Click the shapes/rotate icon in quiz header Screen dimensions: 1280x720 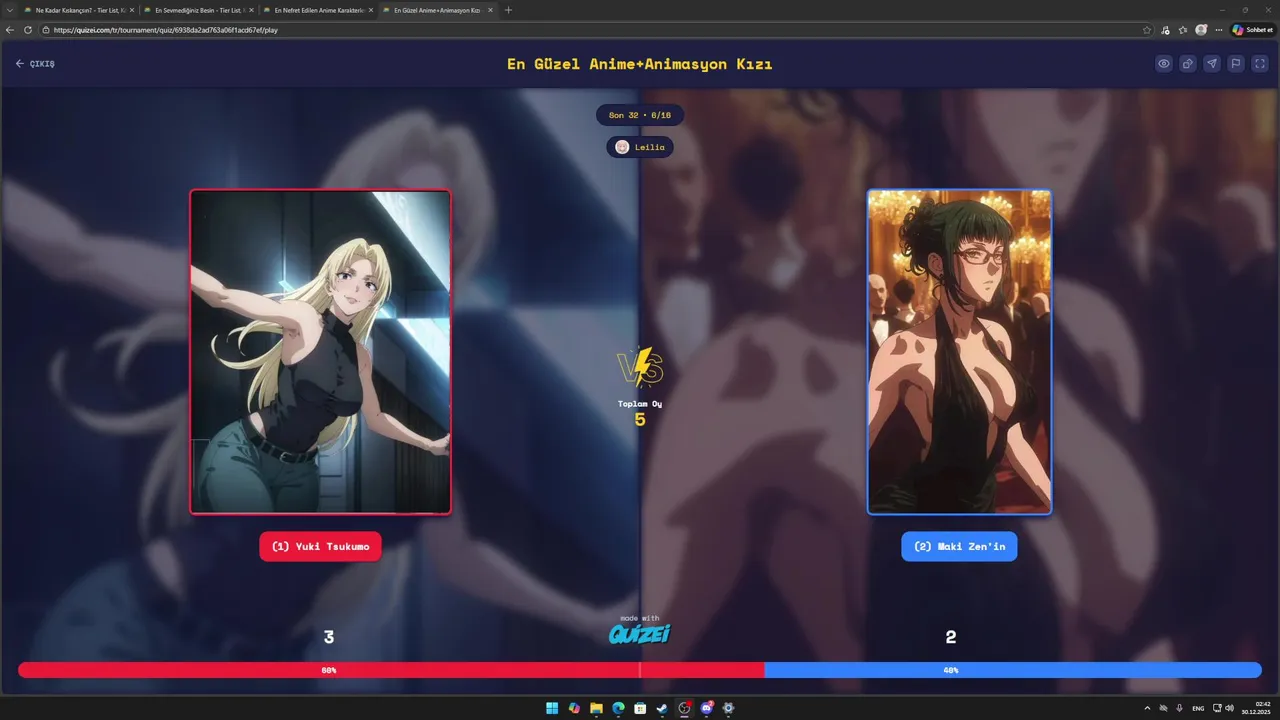[x=1188, y=63]
